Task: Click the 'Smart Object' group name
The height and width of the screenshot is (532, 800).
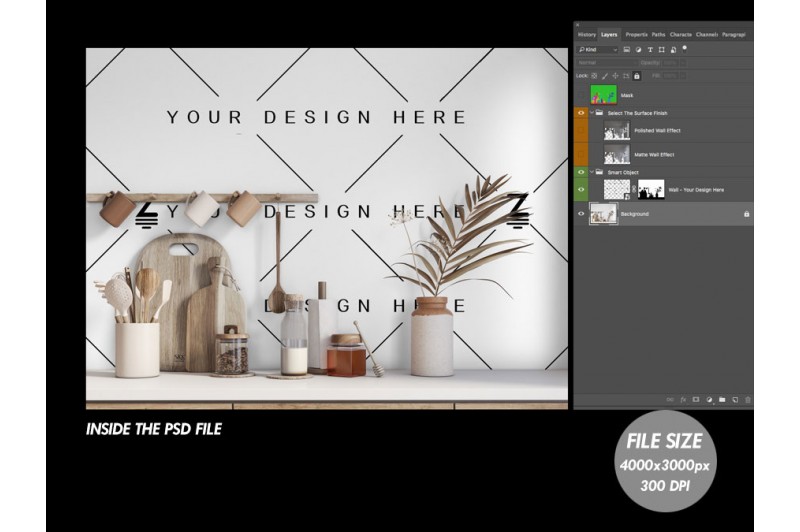Action: (623, 172)
